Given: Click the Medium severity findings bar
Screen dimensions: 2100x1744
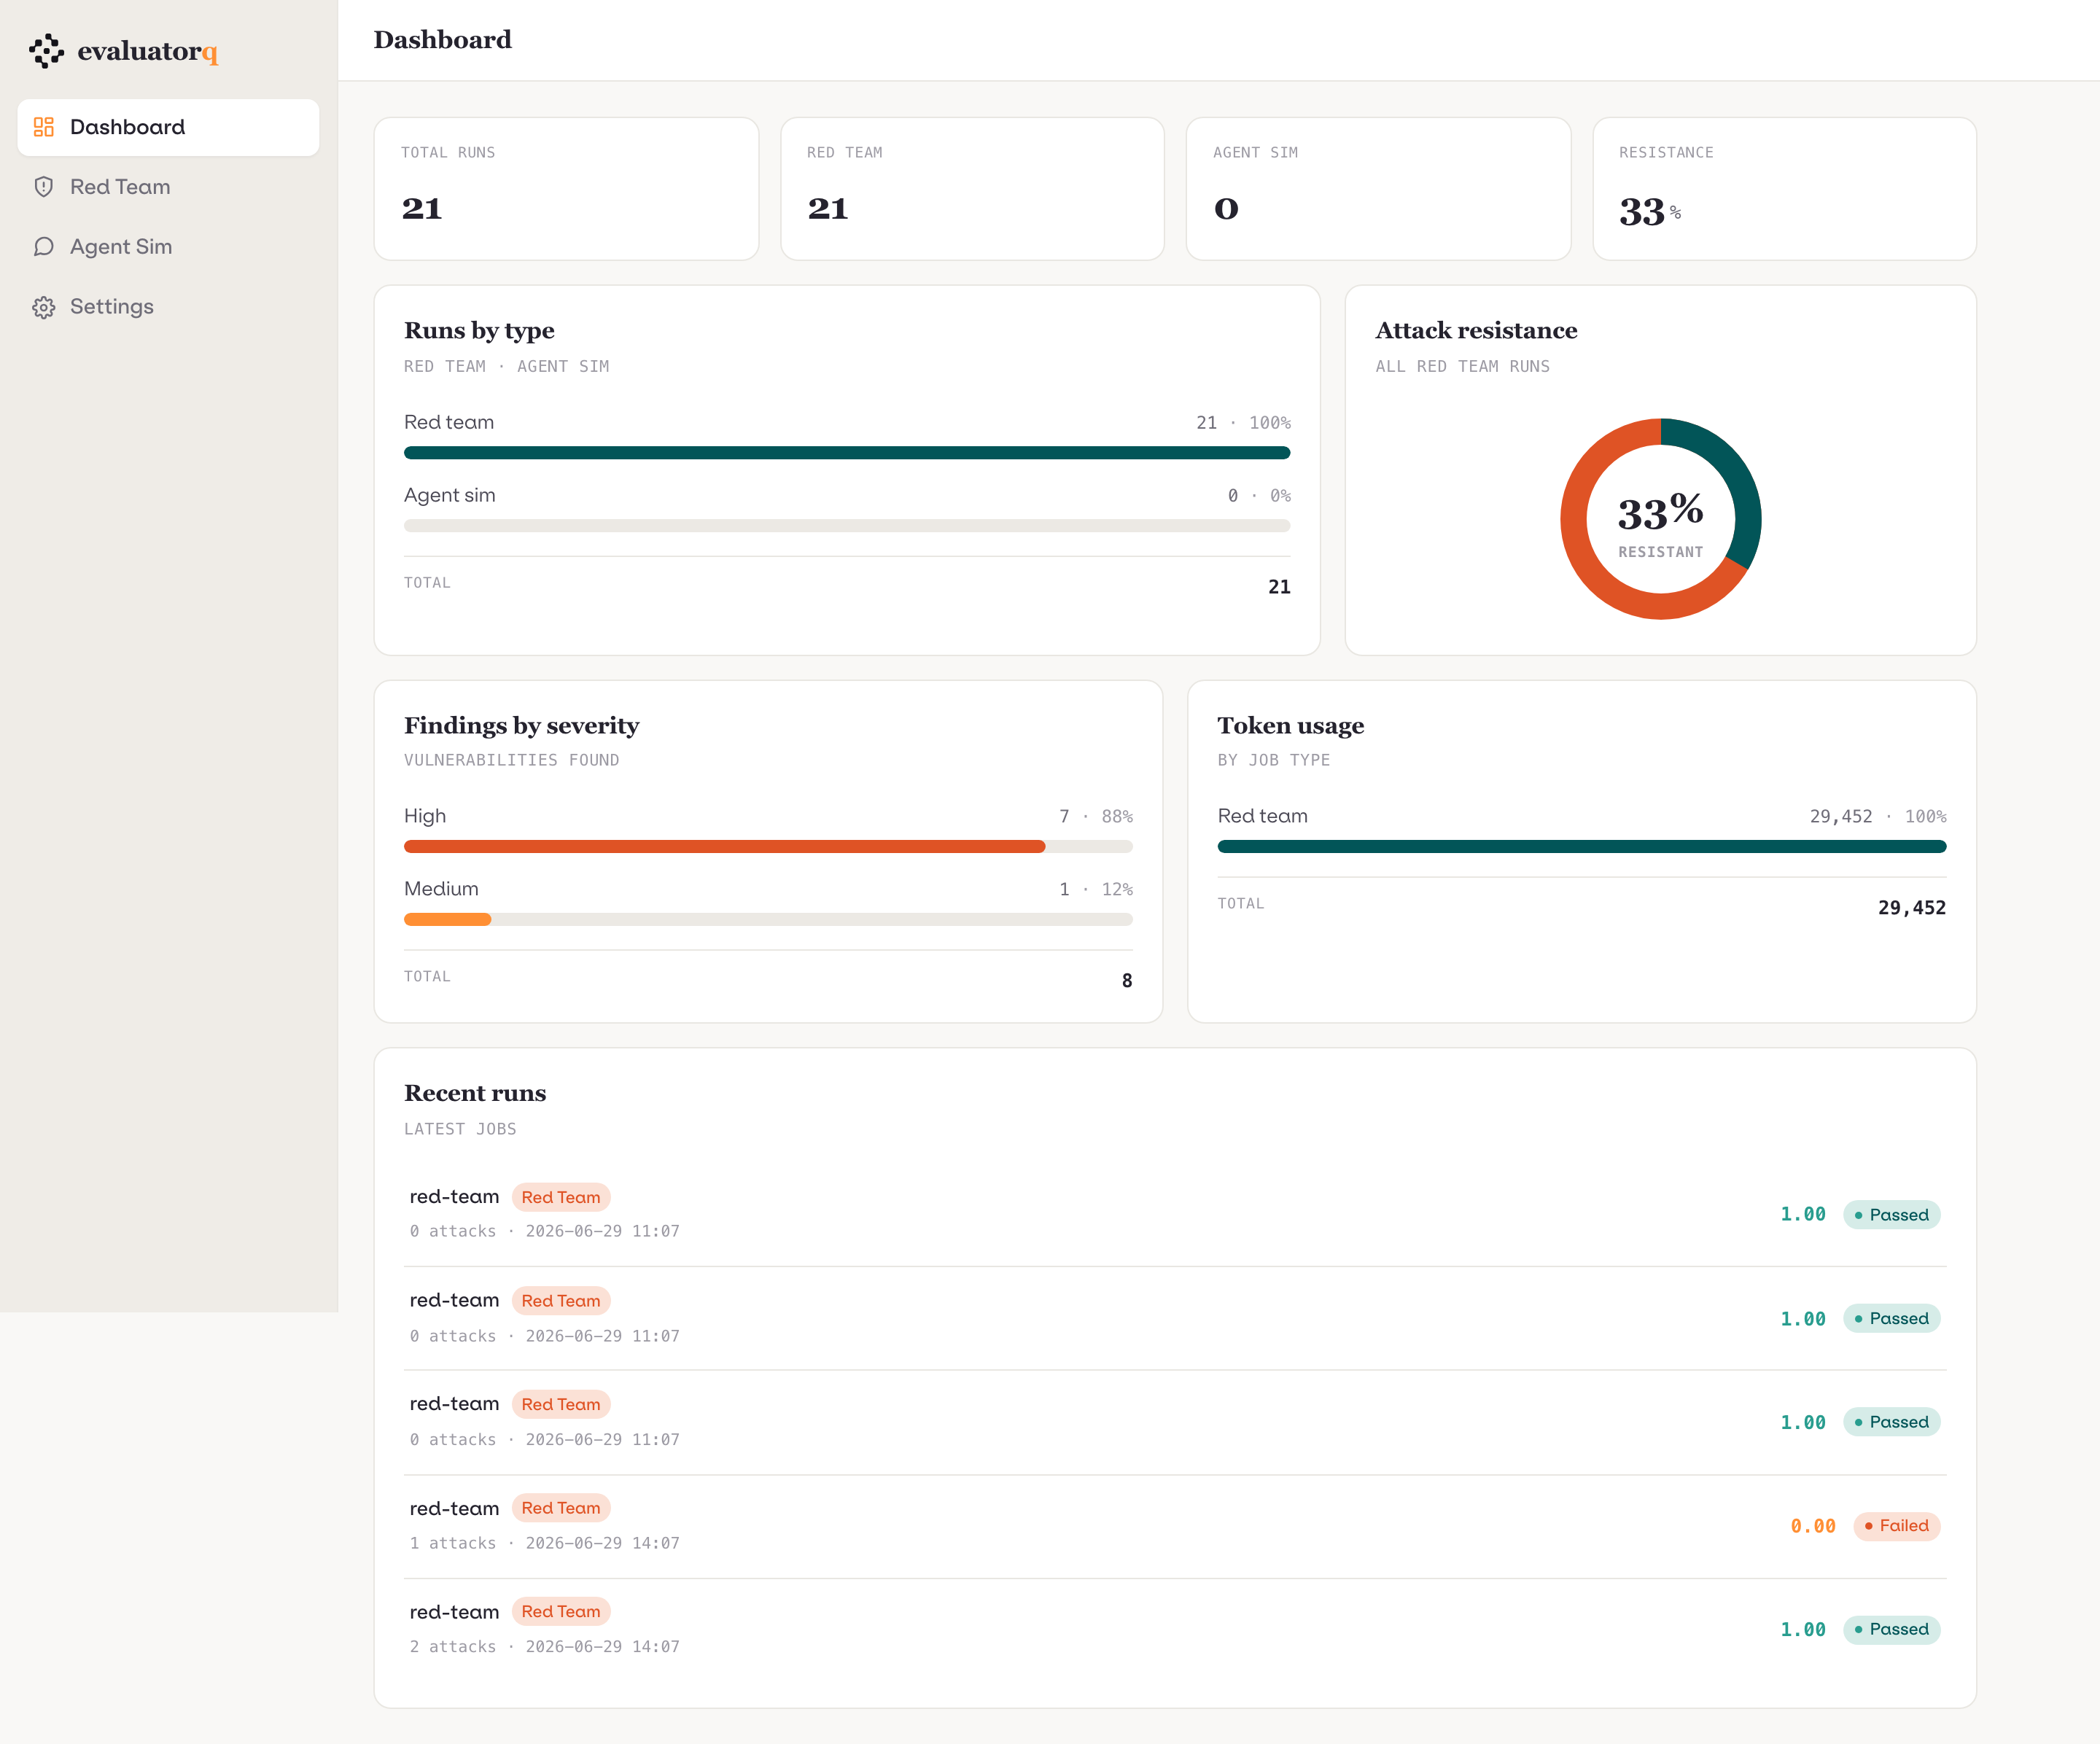Looking at the screenshot, I should click(x=768, y=920).
